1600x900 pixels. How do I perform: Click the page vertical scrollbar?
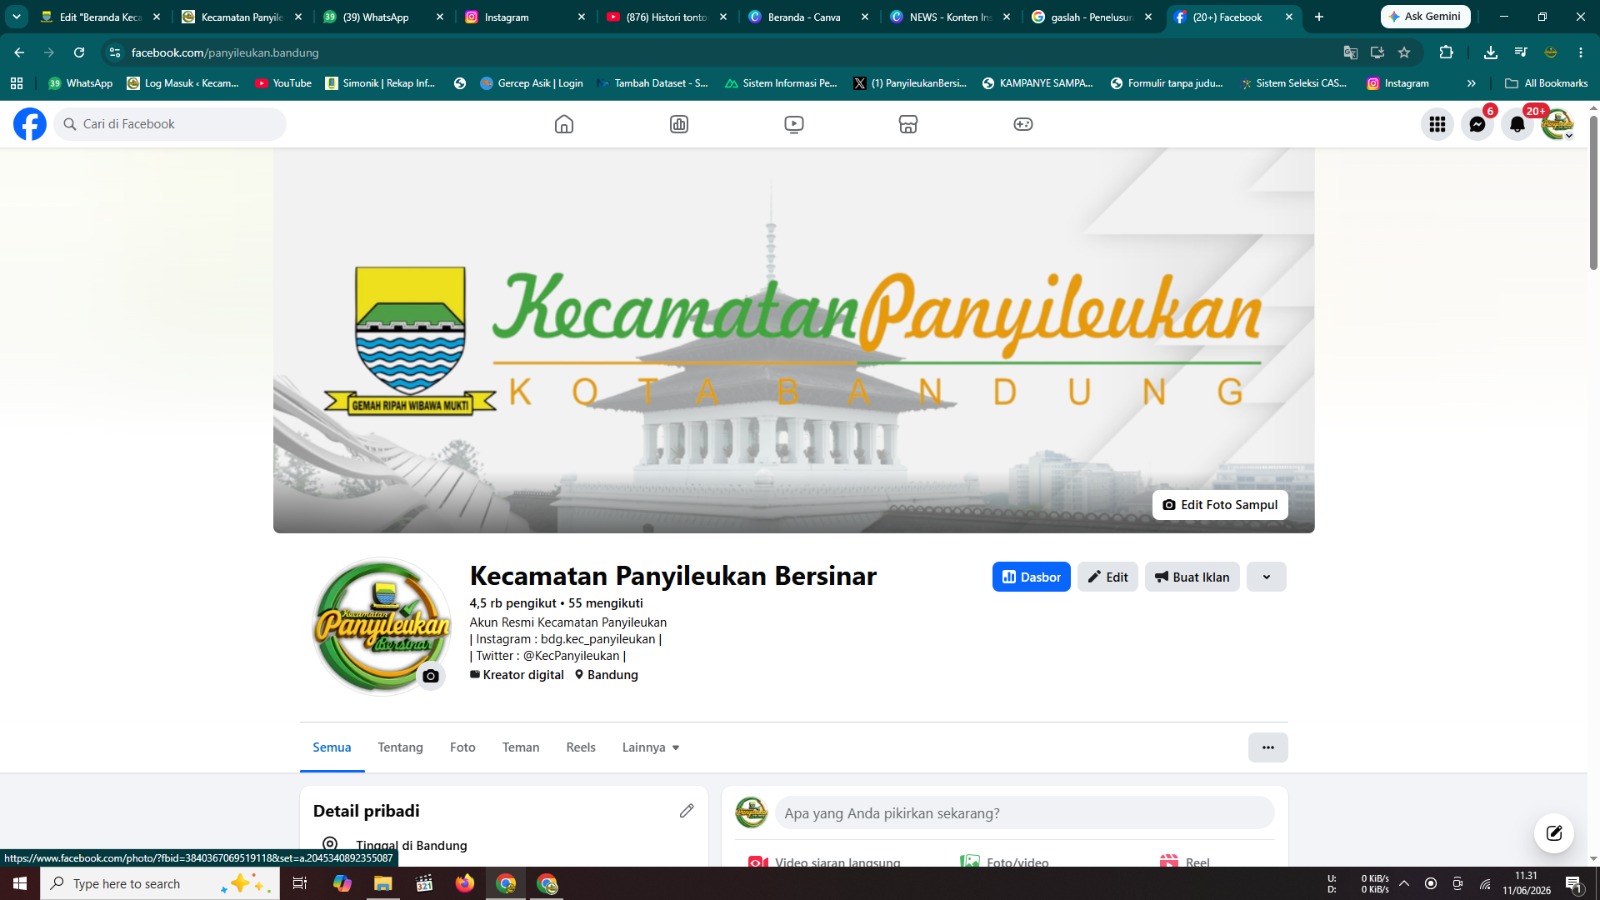[x=1593, y=190]
